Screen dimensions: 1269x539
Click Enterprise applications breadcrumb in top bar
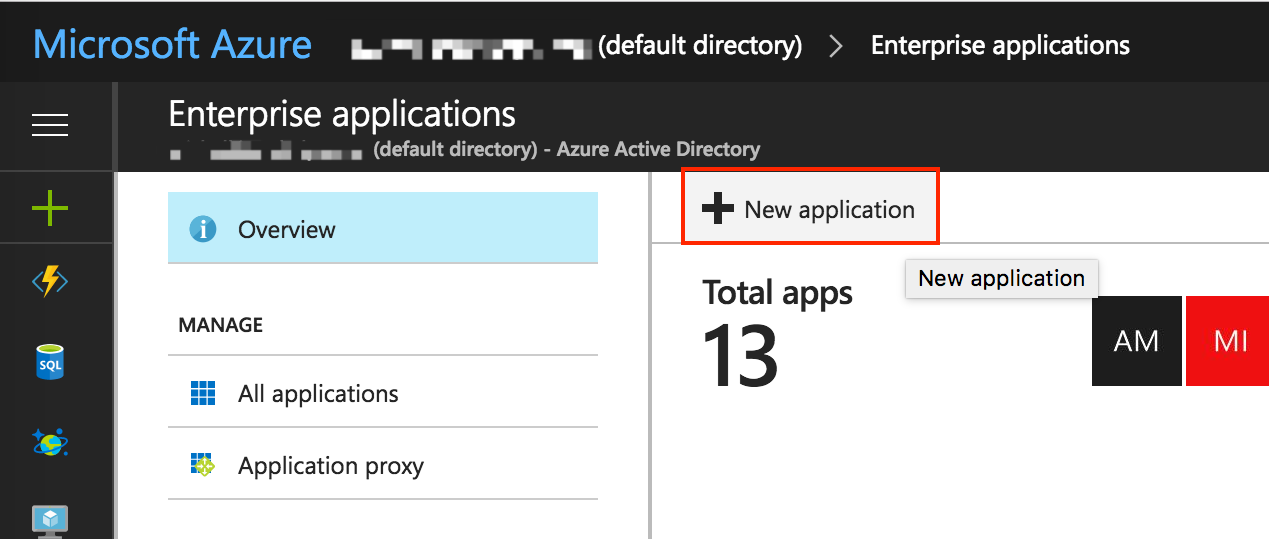point(1000,46)
